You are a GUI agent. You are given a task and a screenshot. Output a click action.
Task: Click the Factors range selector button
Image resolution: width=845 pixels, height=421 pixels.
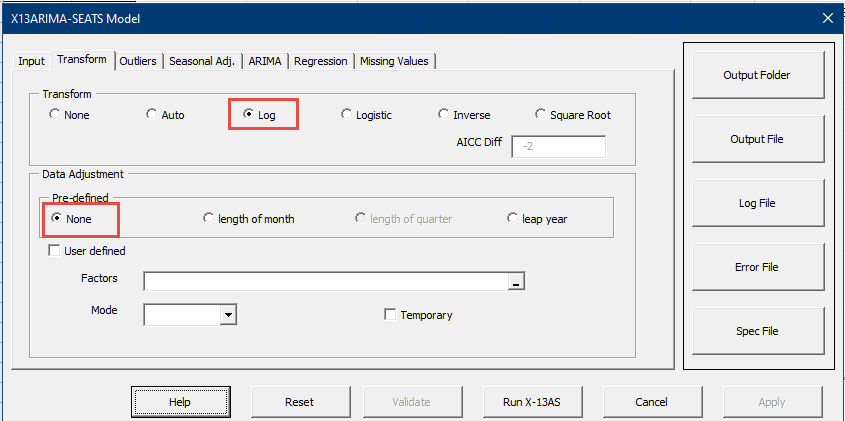click(516, 281)
